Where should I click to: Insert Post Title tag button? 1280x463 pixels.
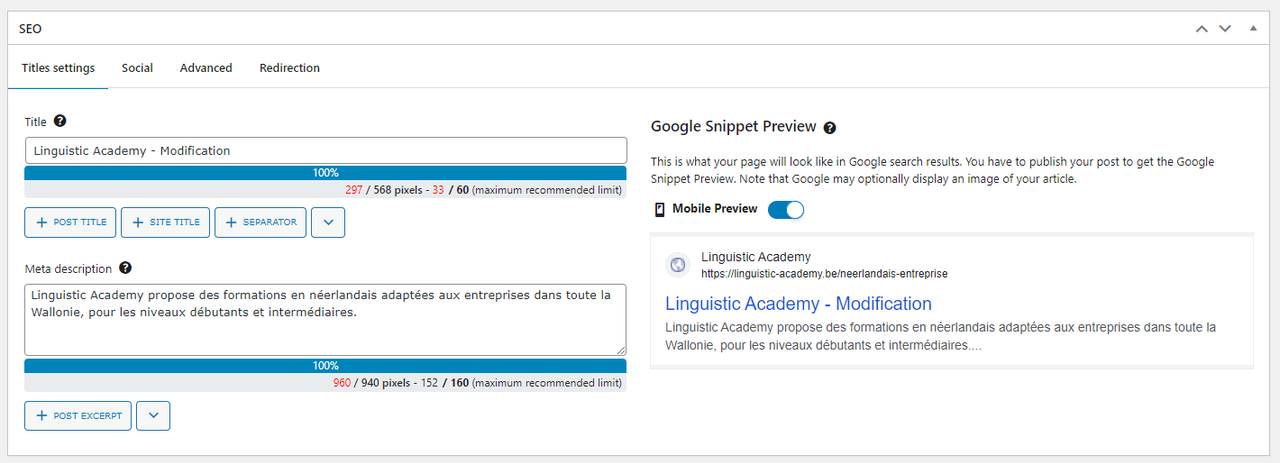coord(71,222)
